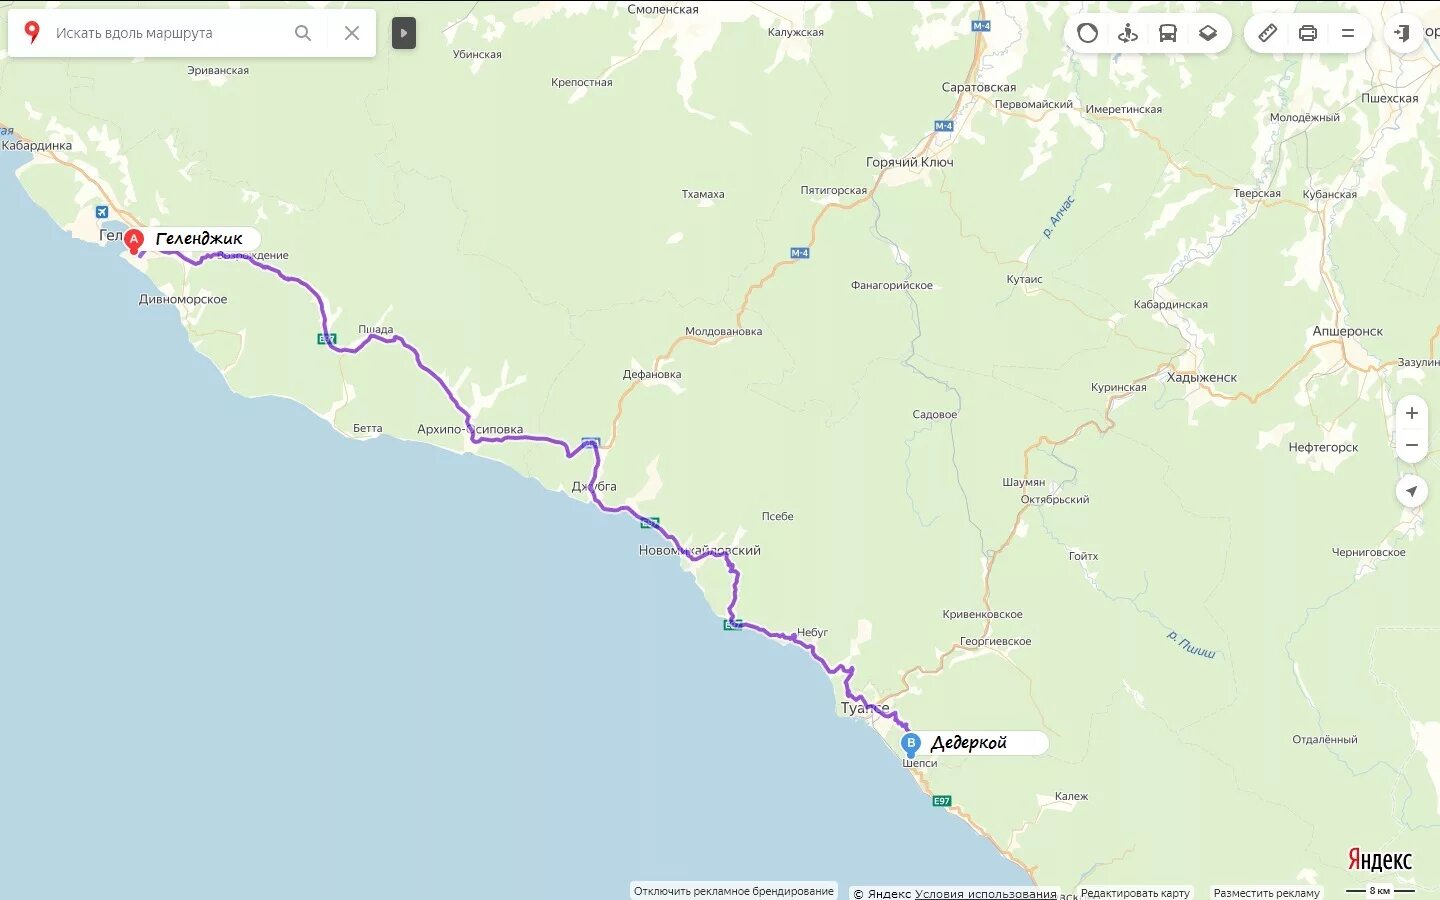The image size is (1440, 900).
Task: Click 'Разместить рекламу' link
Action: coord(1266,893)
